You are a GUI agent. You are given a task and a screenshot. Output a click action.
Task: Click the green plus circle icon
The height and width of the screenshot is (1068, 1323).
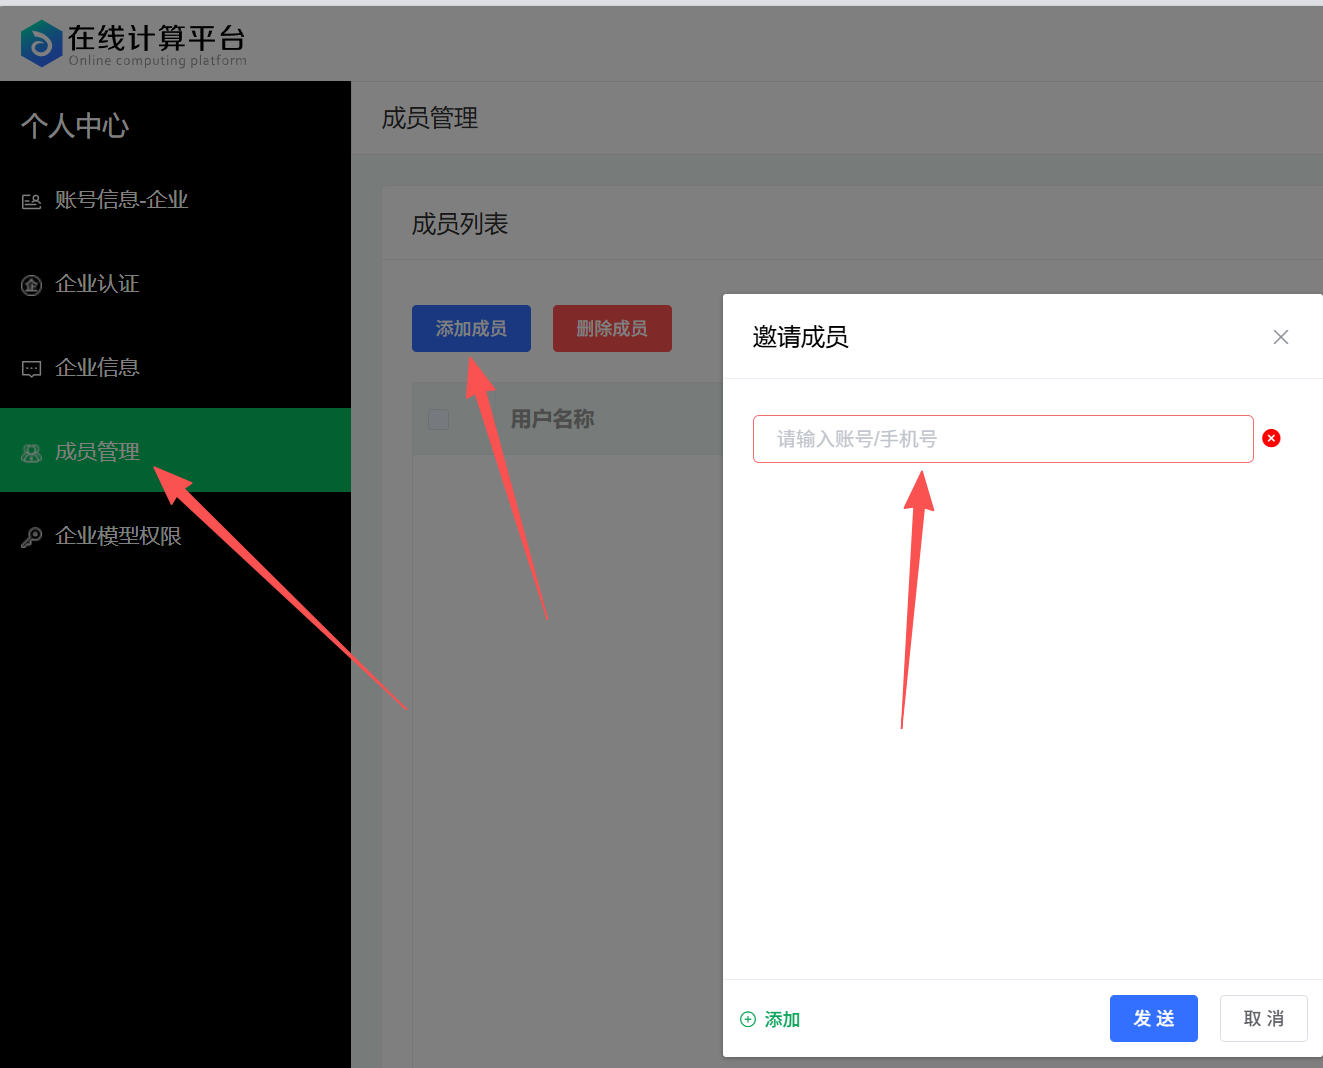[748, 1019]
